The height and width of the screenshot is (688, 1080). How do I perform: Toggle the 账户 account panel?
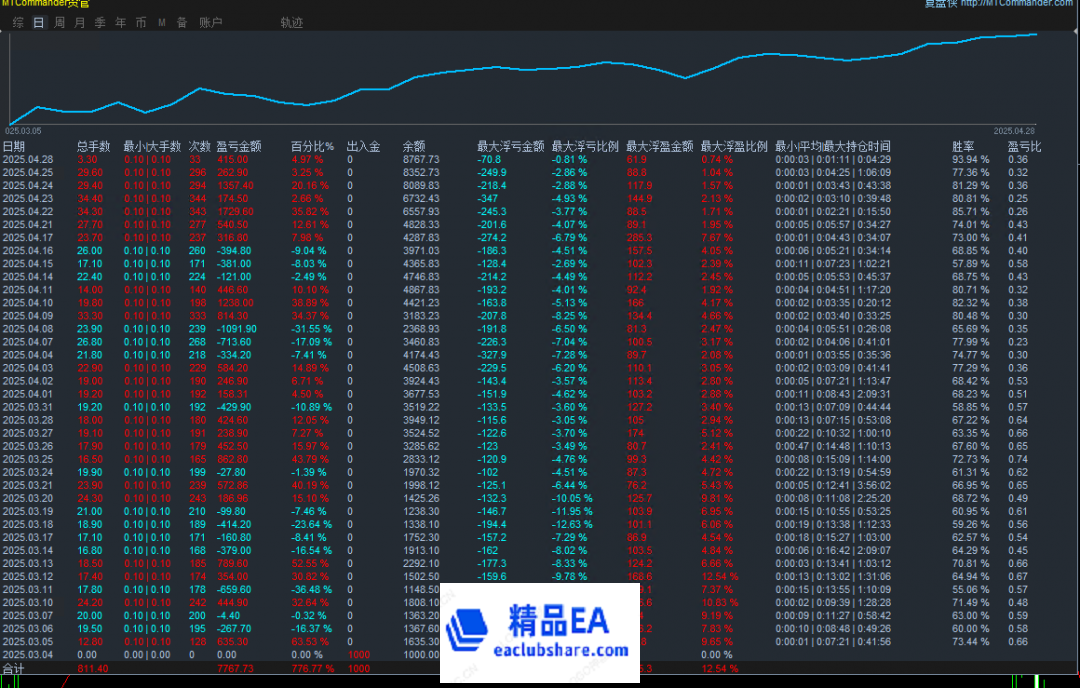210,21
